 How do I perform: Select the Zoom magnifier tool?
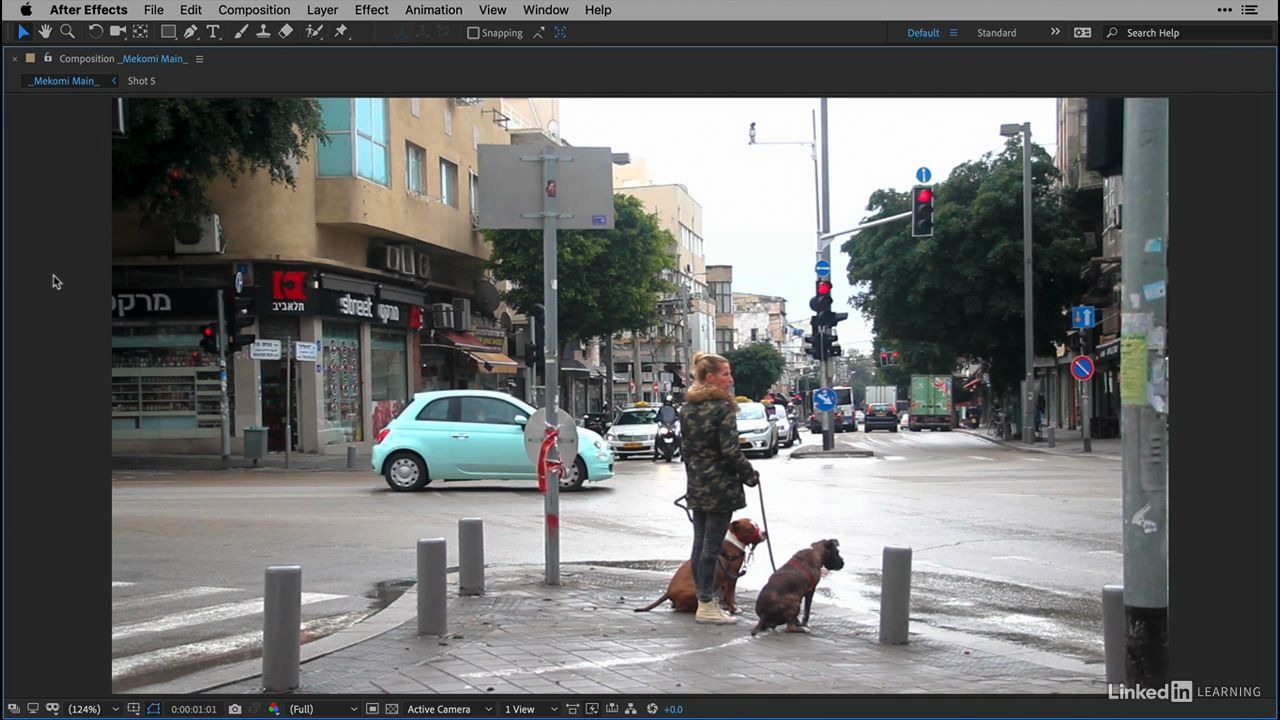click(x=67, y=32)
